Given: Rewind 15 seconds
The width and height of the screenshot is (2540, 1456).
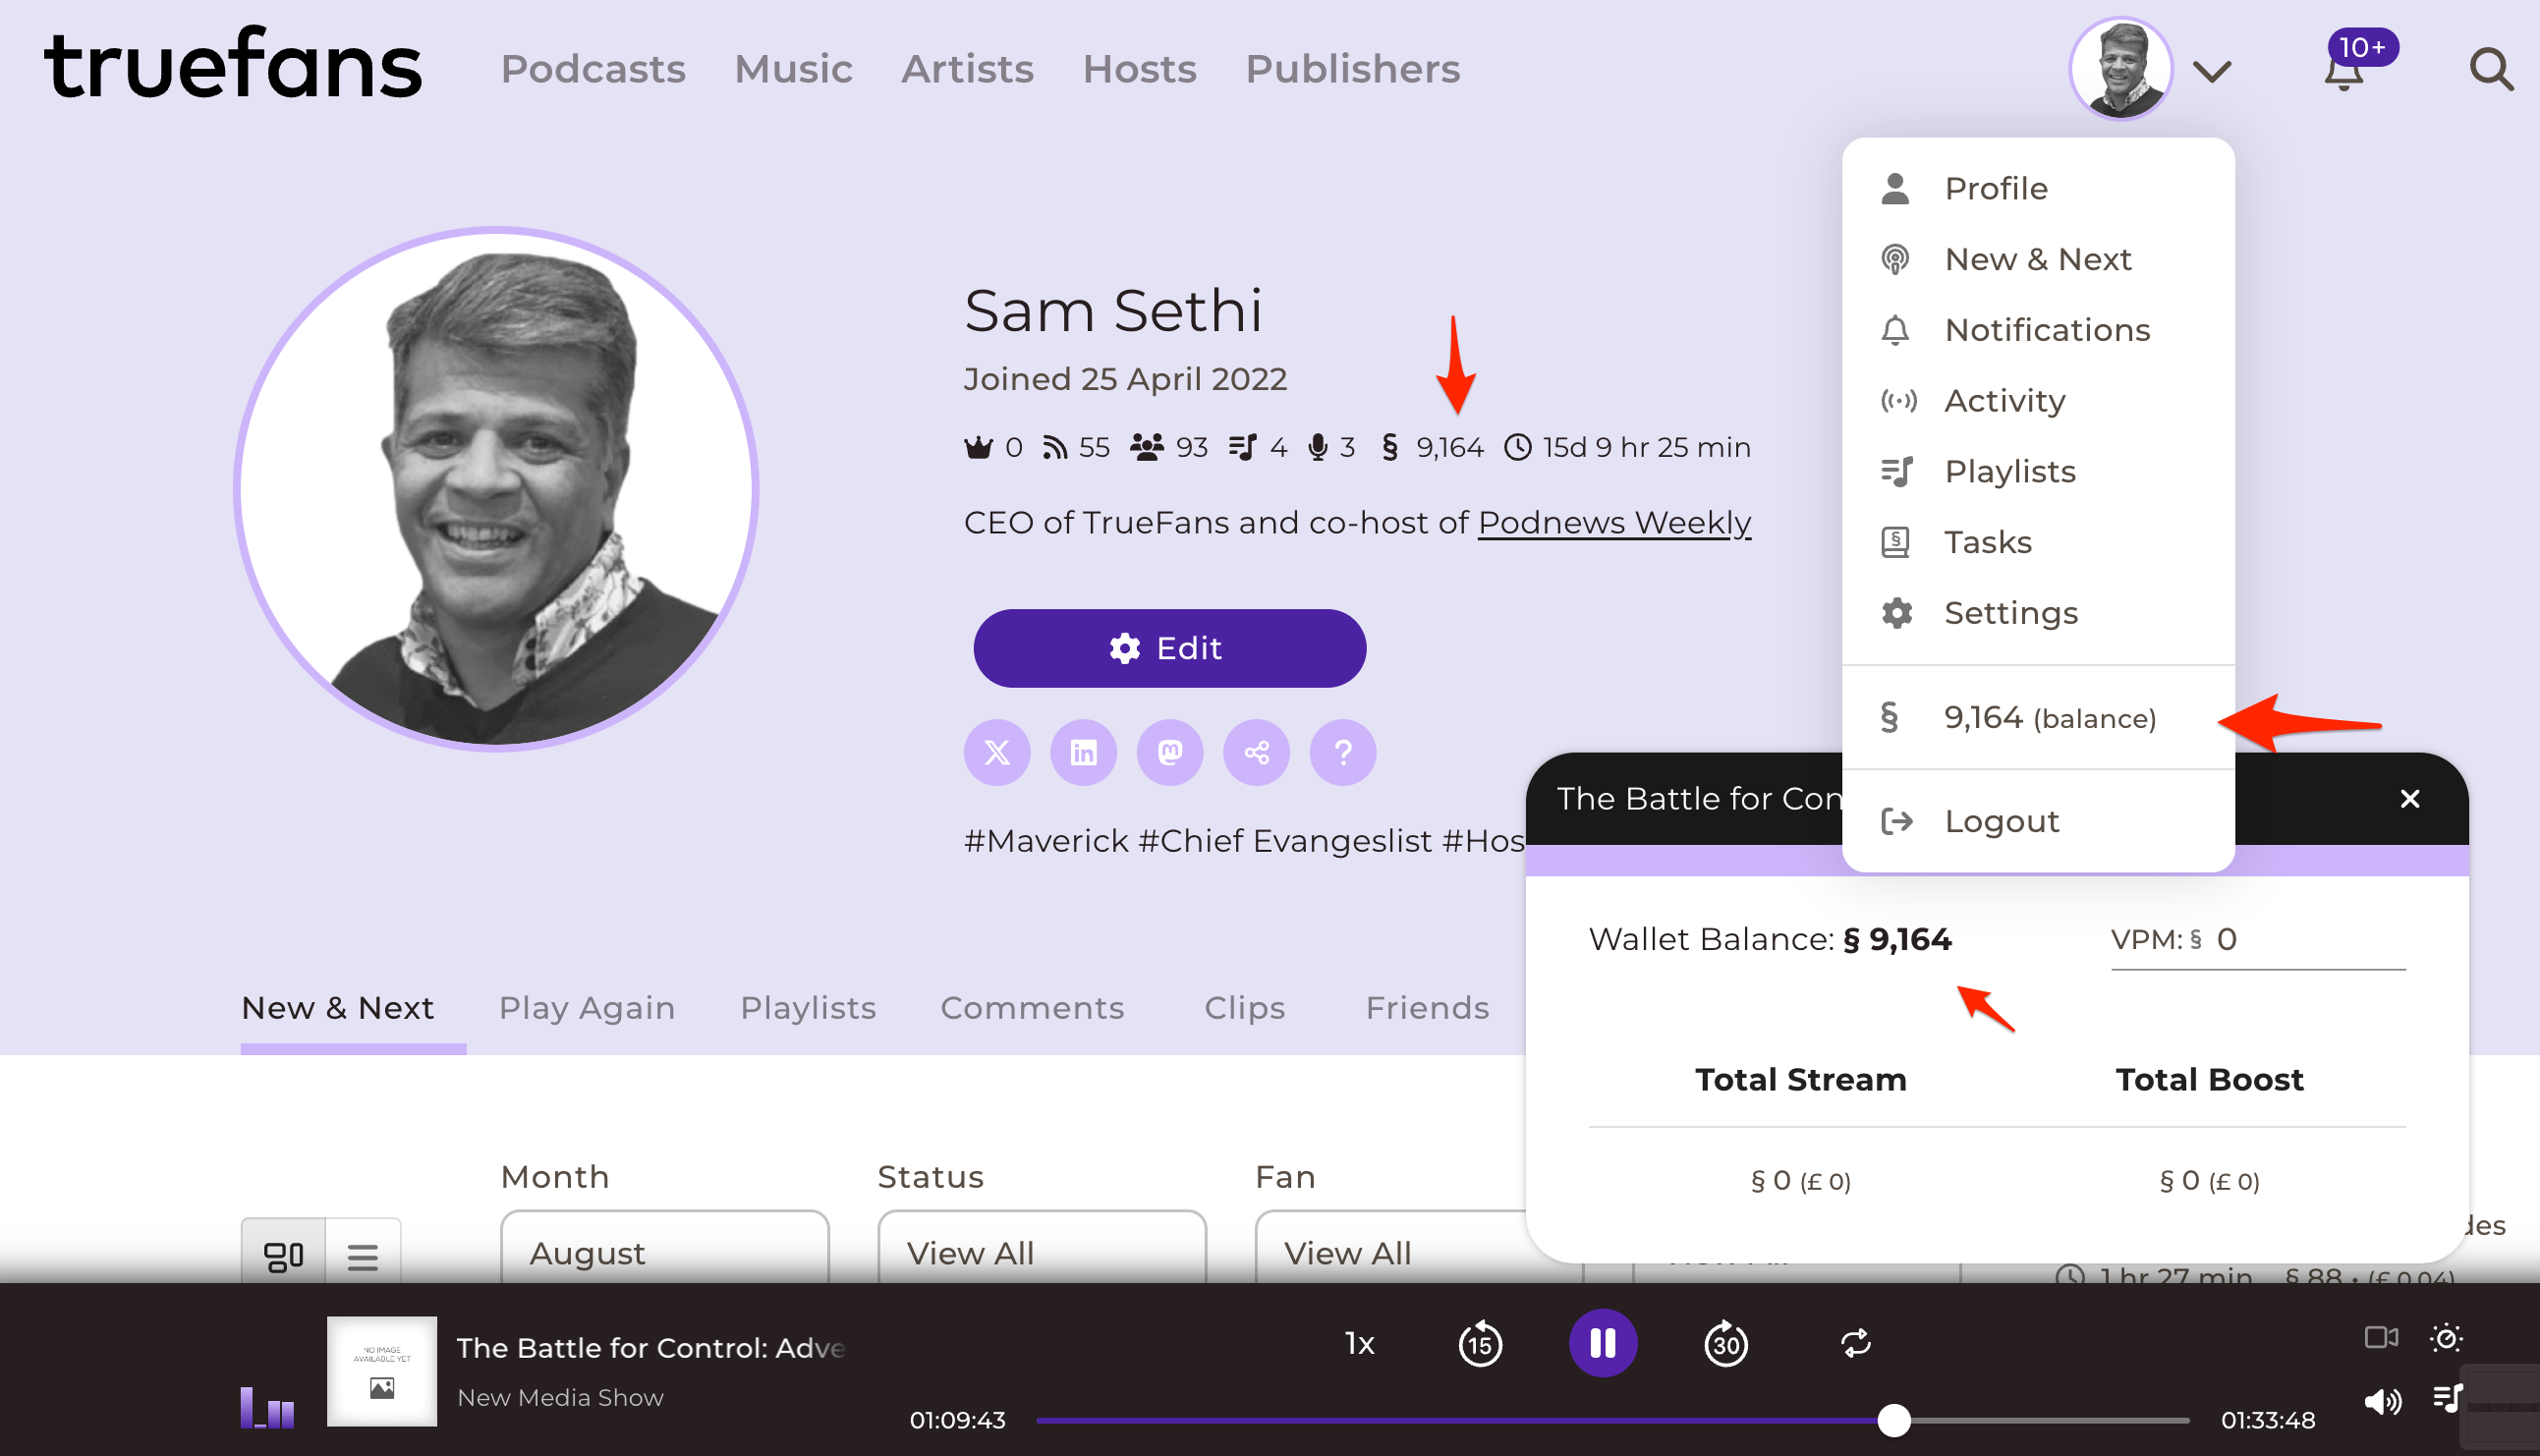Looking at the screenshot, I should click(1480, 1343).
